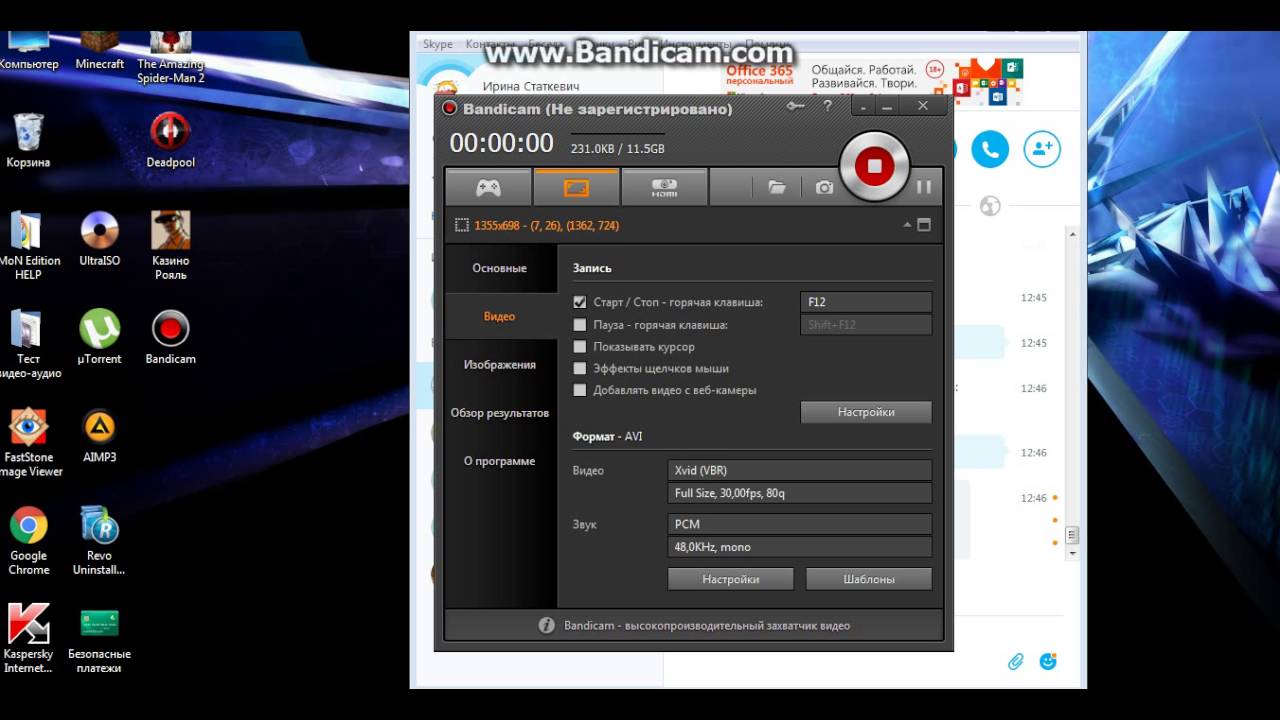This screenshot has width=1280, height=720.
Task: Open Deadpool desktop shortcut
Action: pyautogui.click(x=171, y=141)
